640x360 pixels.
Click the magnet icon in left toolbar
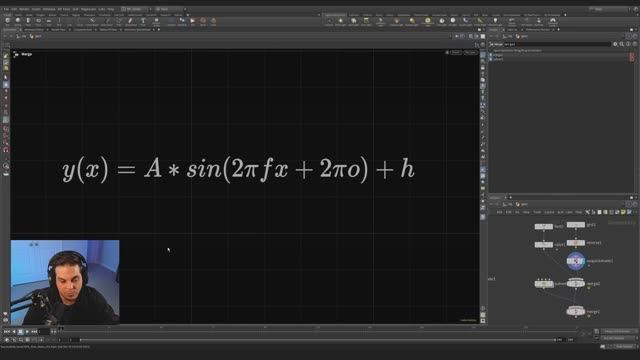6,150
